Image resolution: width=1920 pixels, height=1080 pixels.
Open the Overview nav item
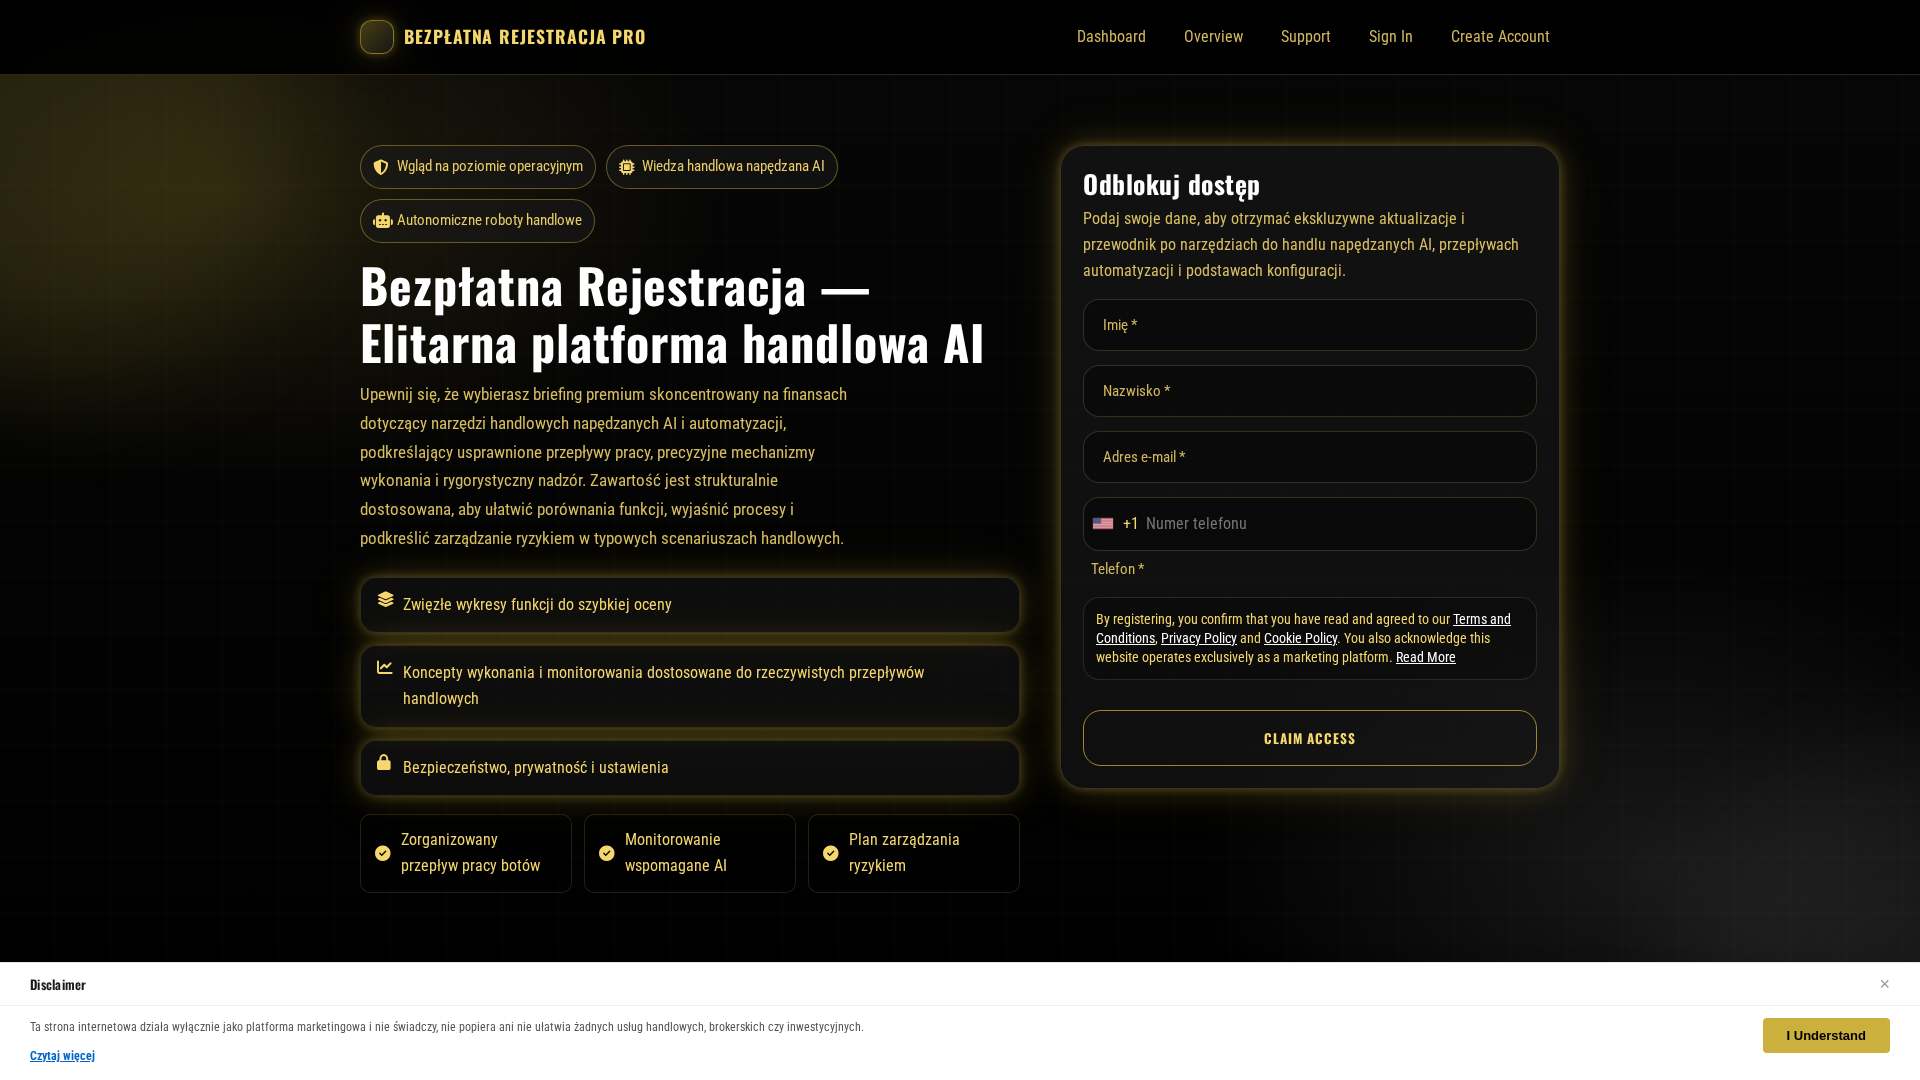(x=1213, y=37)
